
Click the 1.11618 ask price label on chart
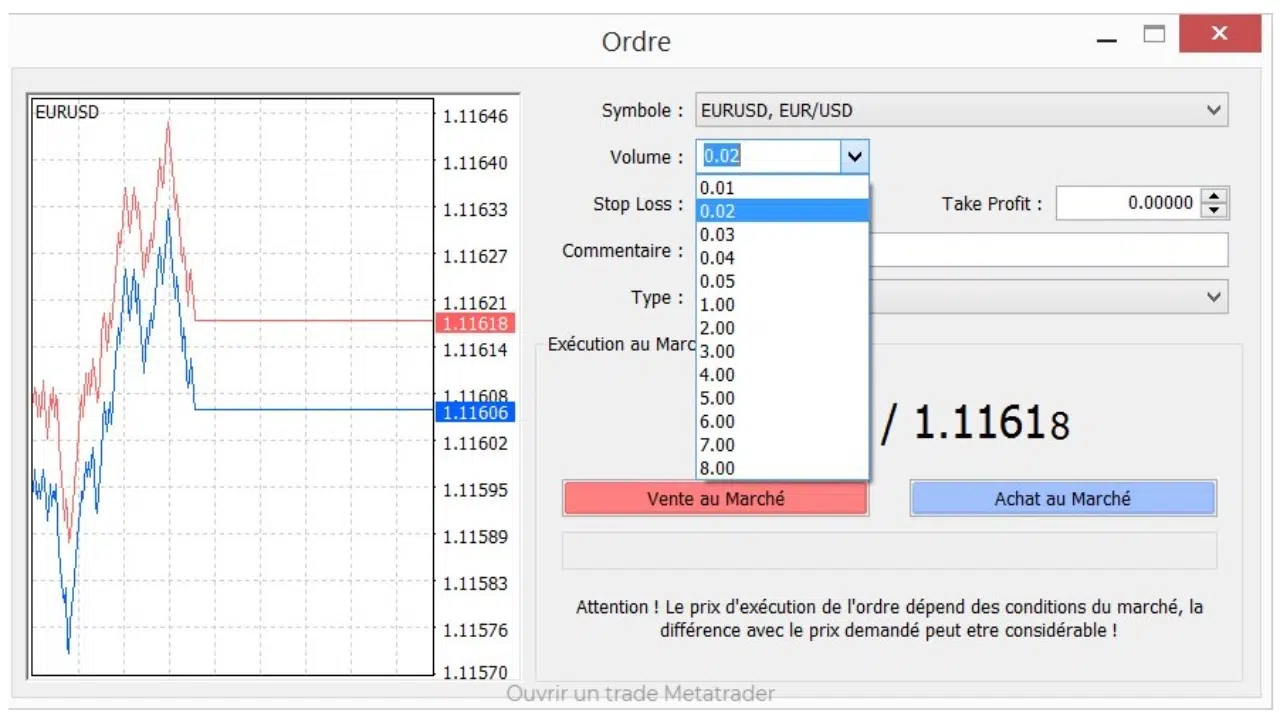475,323
